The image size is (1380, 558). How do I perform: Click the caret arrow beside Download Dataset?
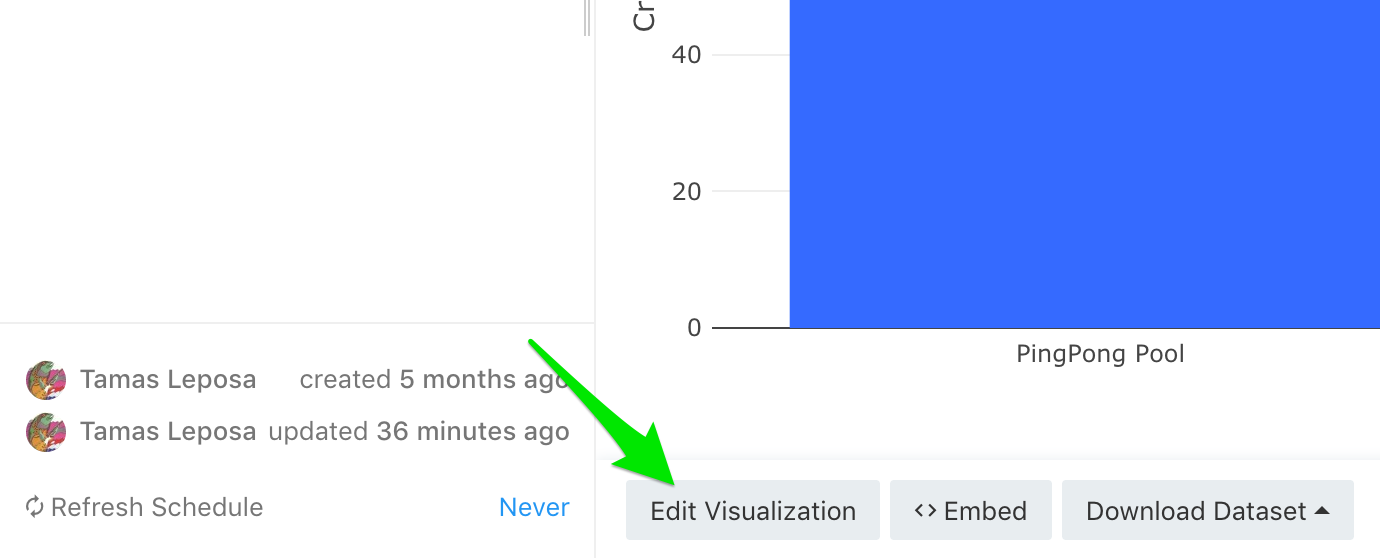(x=1322, y=510)
